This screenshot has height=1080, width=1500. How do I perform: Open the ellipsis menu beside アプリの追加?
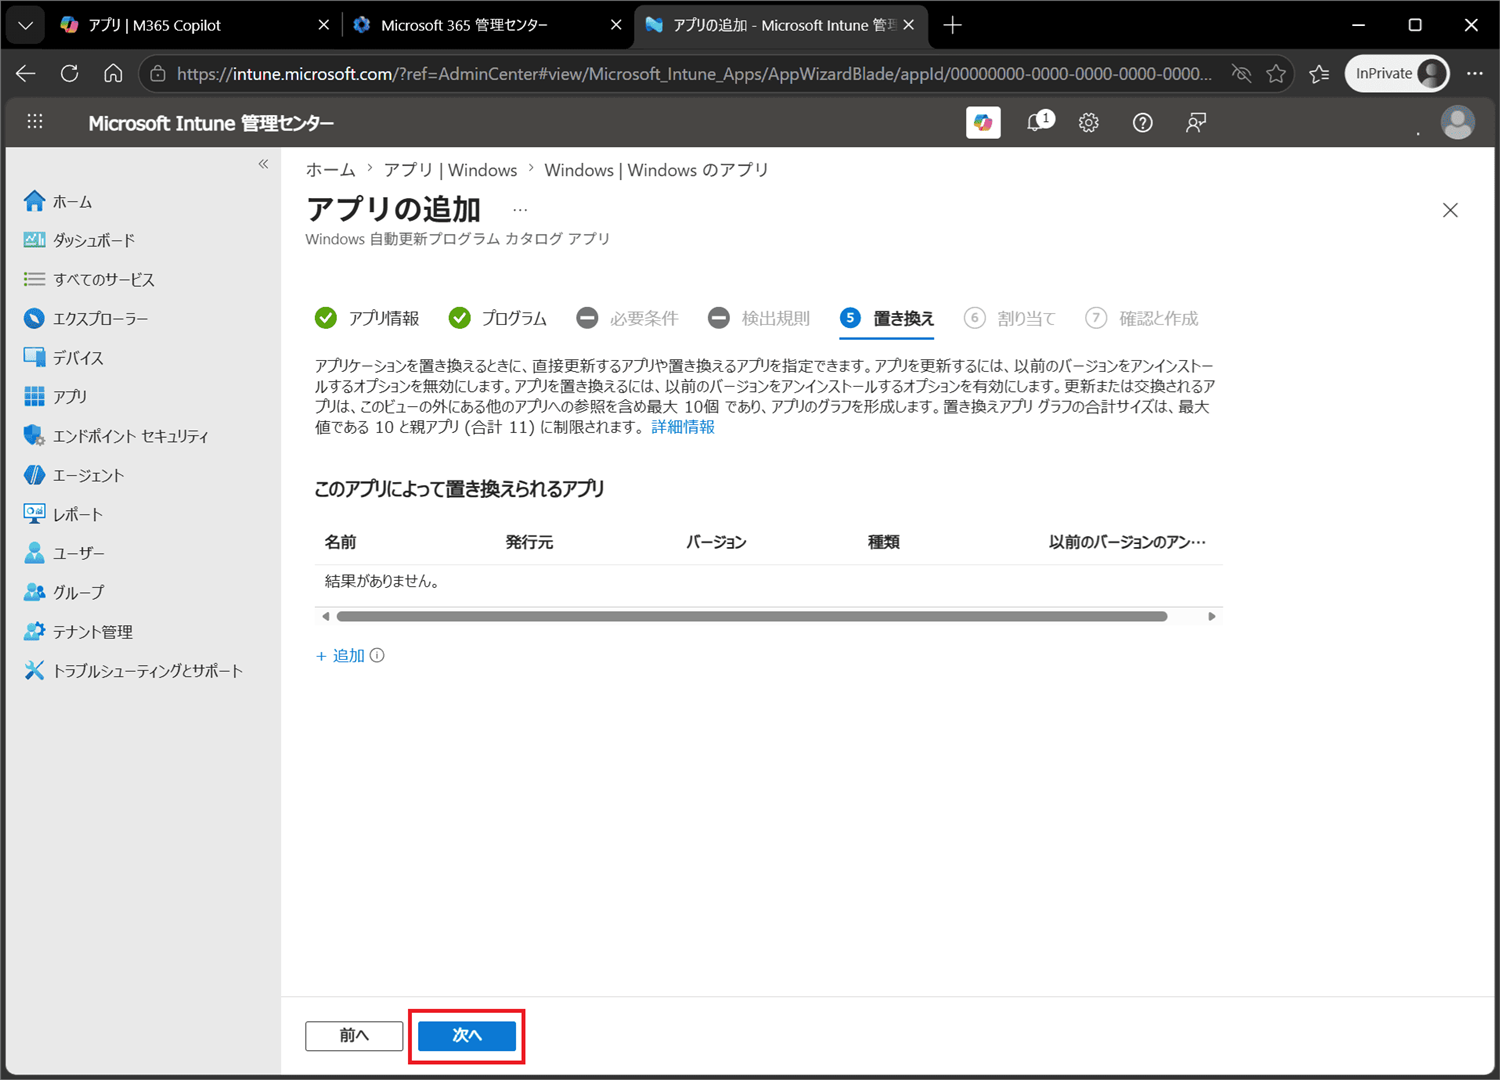pos(520,210)
